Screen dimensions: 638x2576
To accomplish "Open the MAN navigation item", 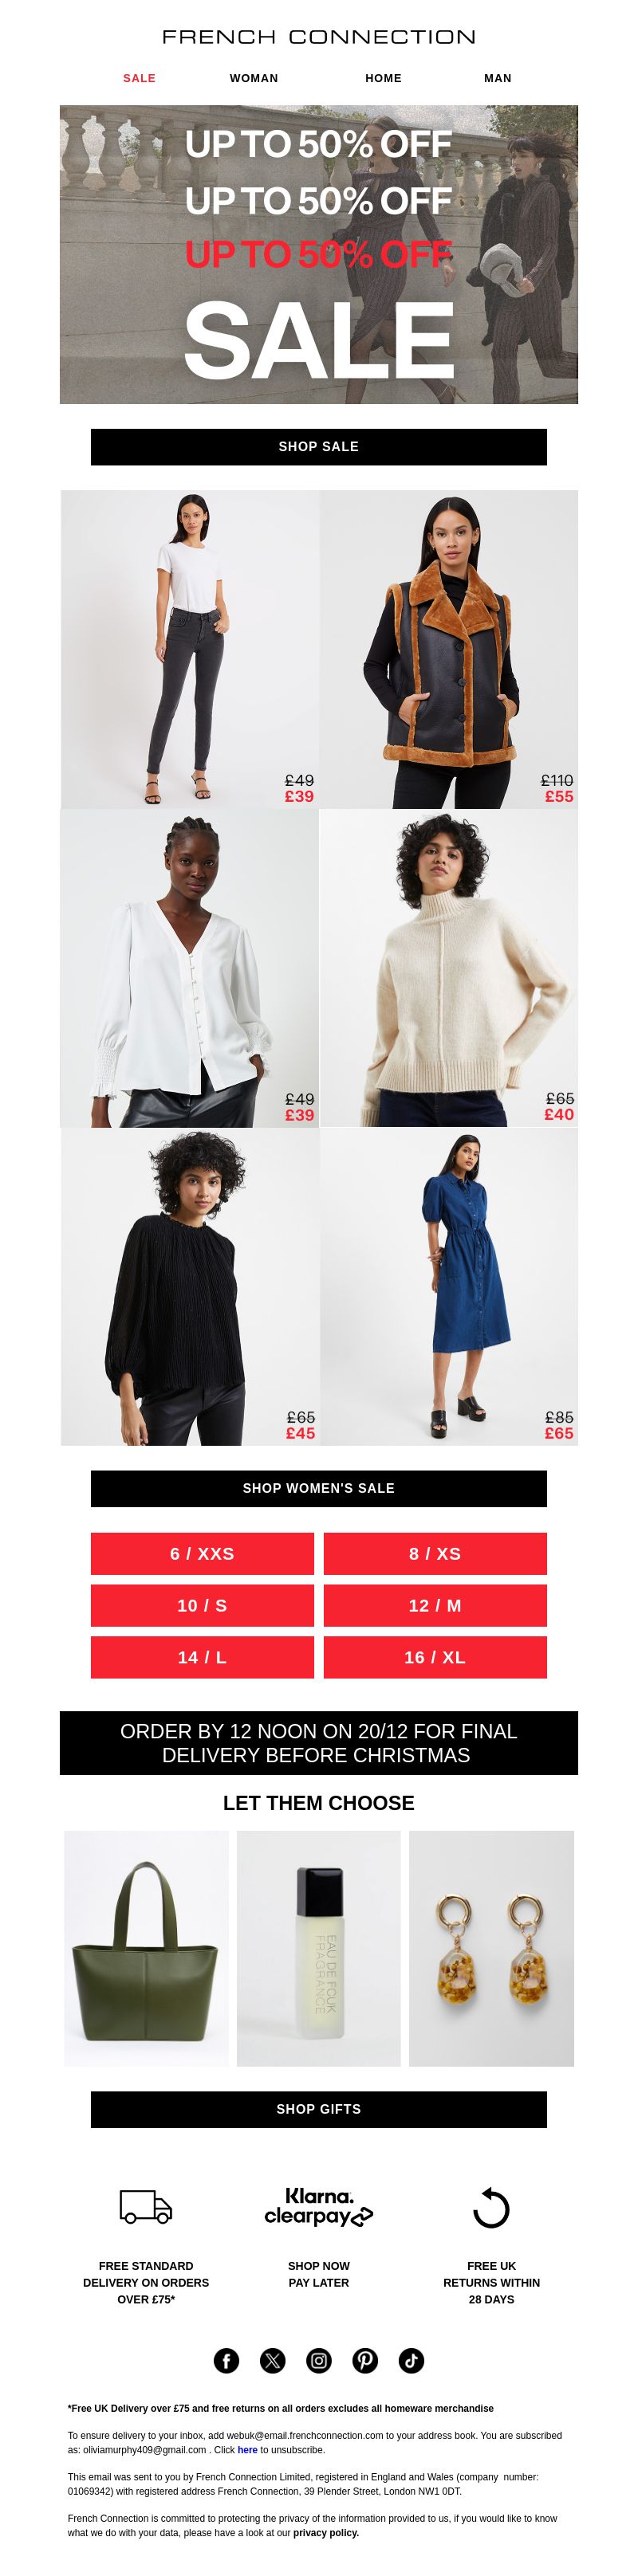I will click(x=498, y=78).
